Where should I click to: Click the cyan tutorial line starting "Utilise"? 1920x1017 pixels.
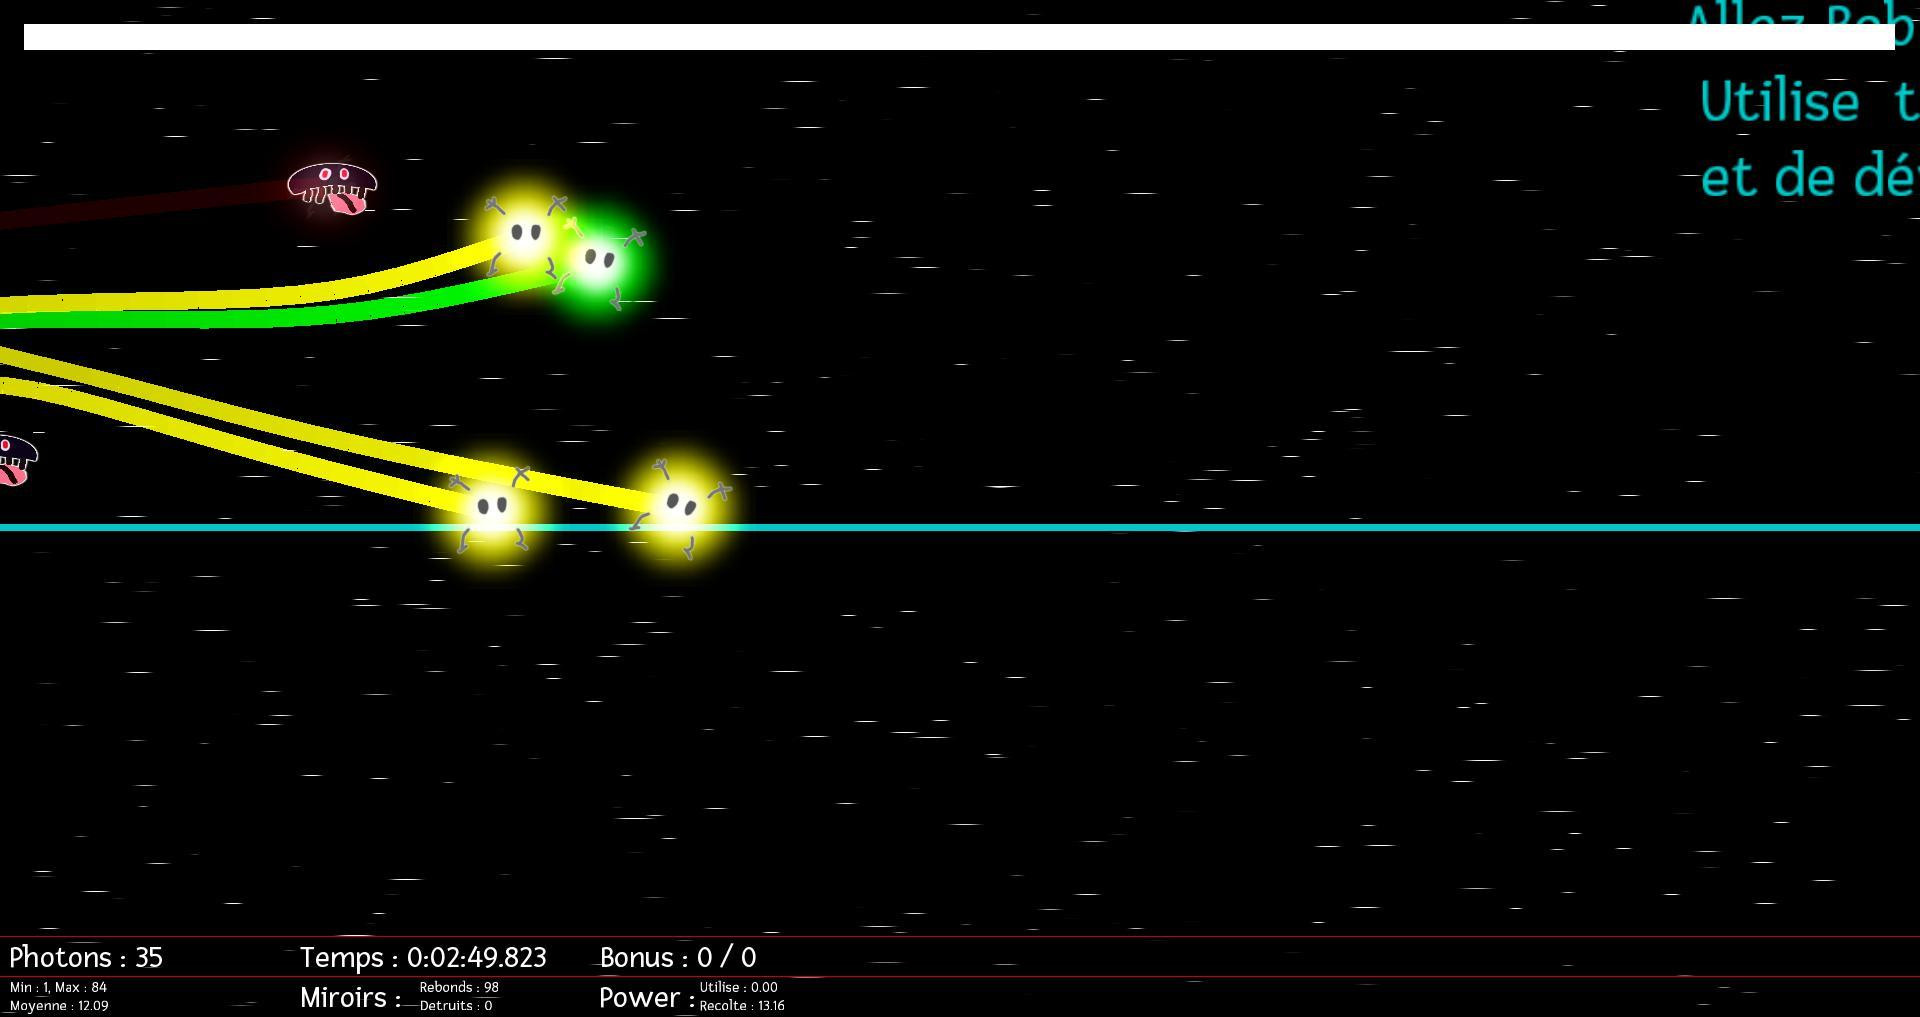[1809, 101]
